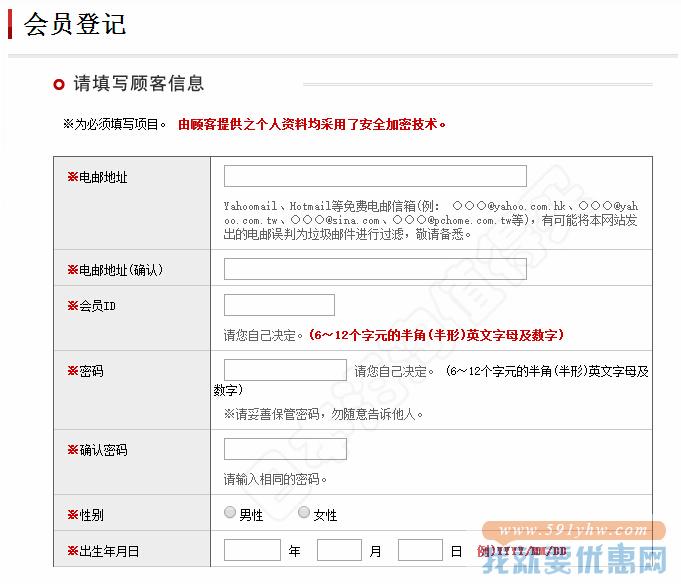Click the red ※ mark beside 出生年月日
The width and height of the screenshot is (681, 584).
click(72, 551)
